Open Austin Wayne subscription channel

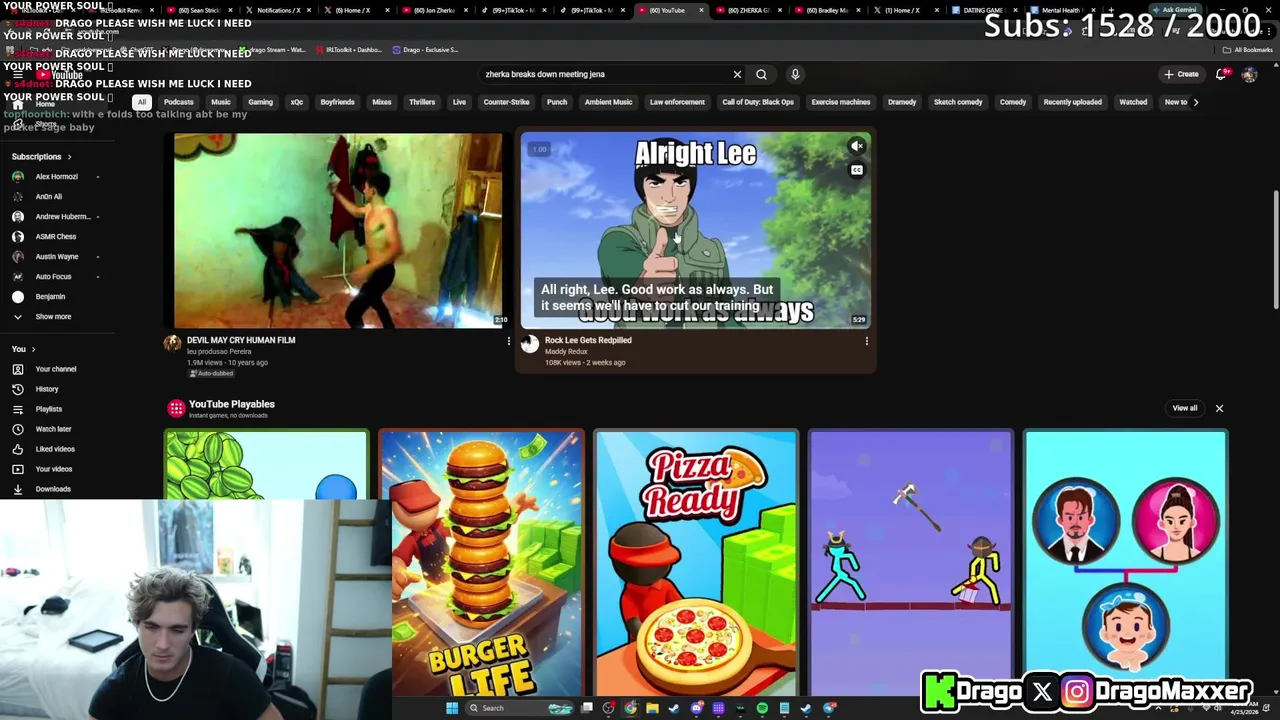55,256
